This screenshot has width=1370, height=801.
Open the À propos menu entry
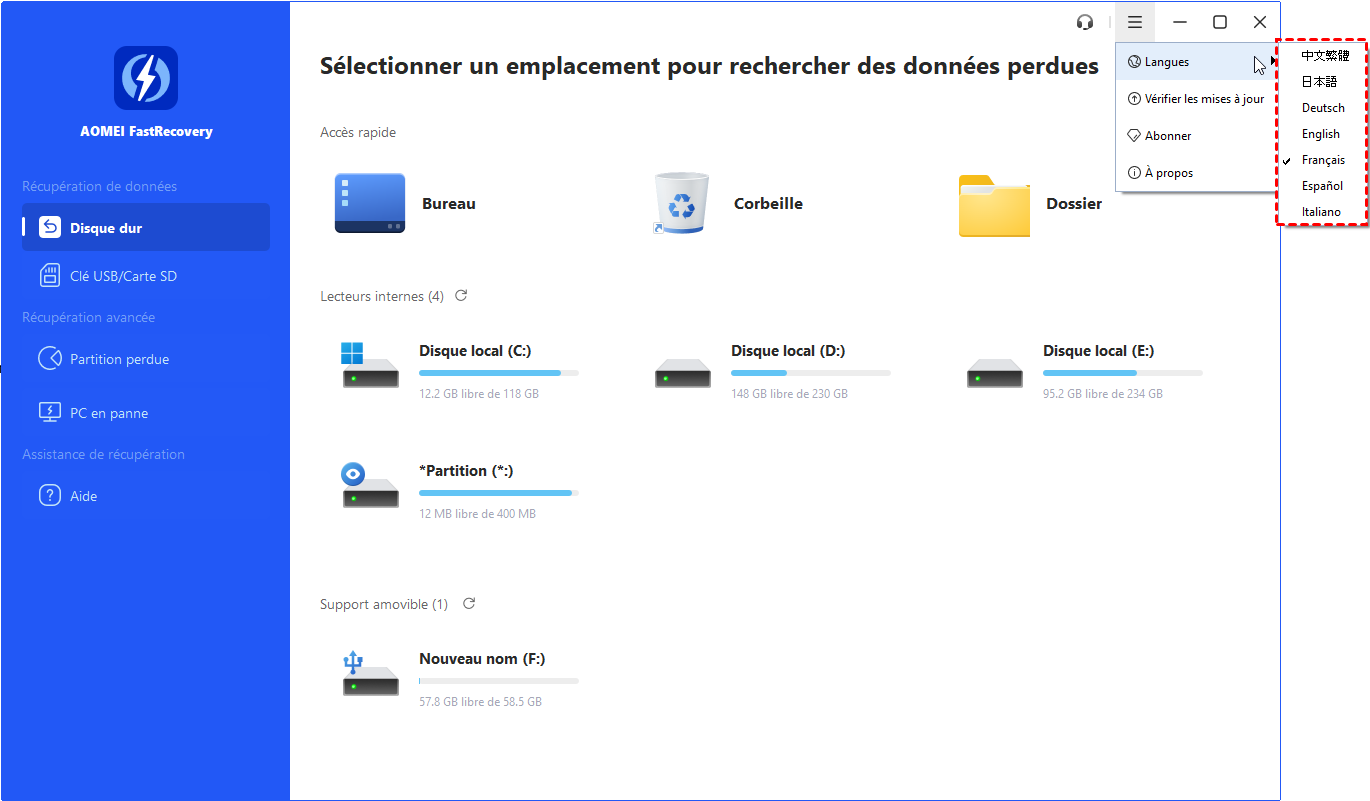[x=1168, y=173]
